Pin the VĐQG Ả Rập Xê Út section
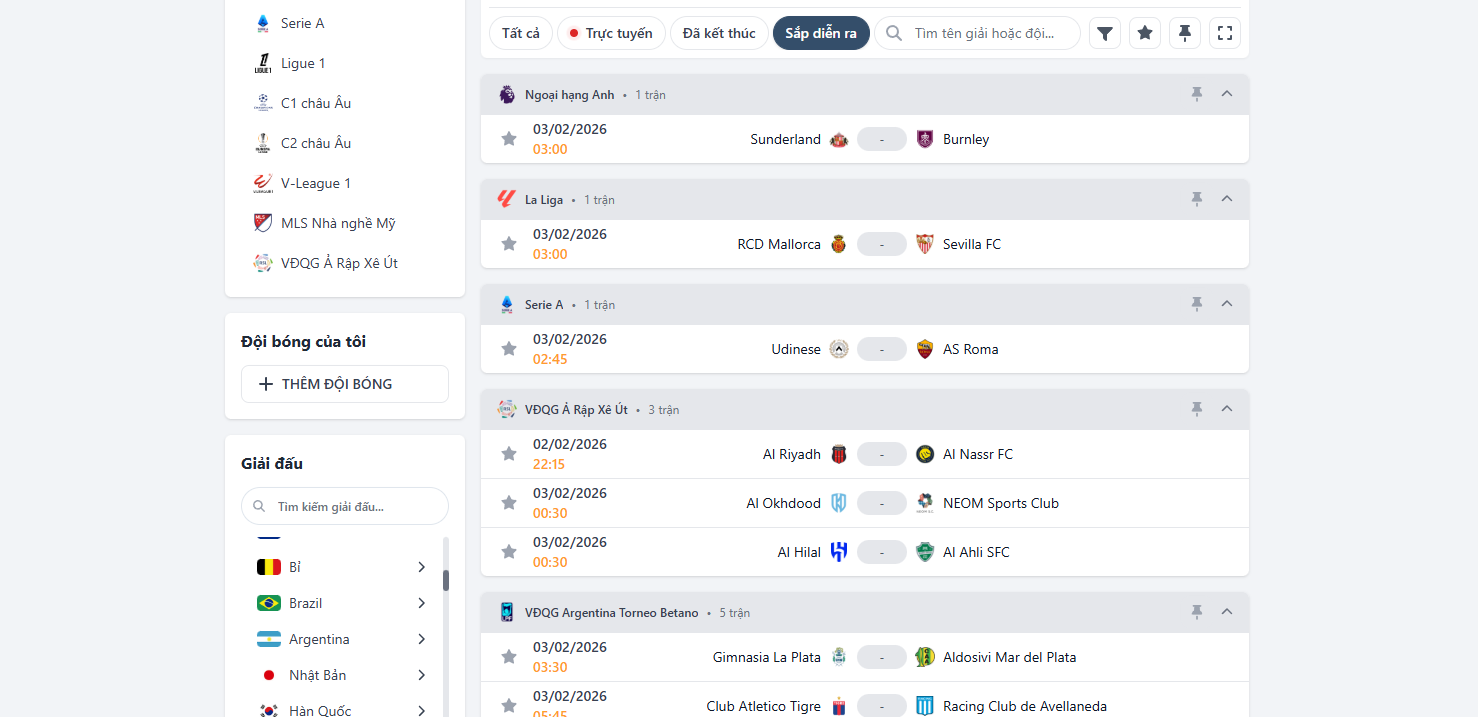Screen dimensions: 1478x717 coord(1197,409)
